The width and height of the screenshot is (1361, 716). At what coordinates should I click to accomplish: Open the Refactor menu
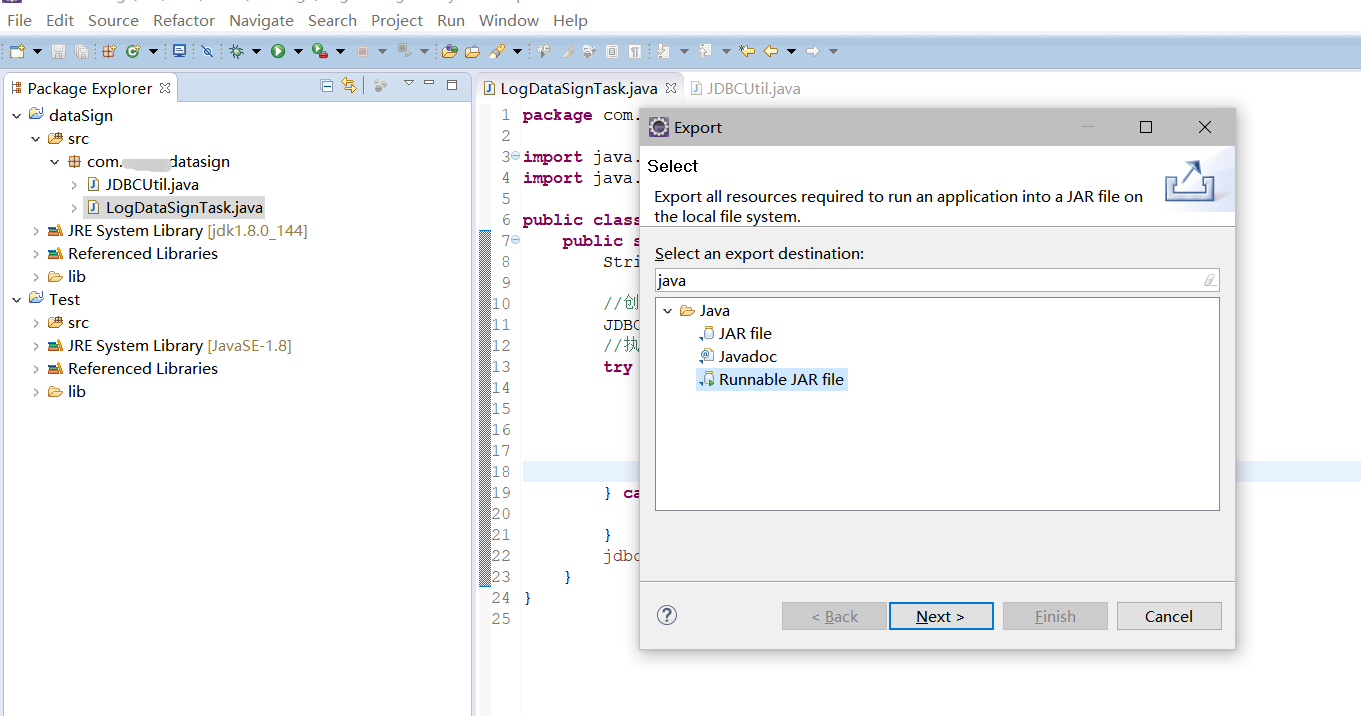pos(184,20)
